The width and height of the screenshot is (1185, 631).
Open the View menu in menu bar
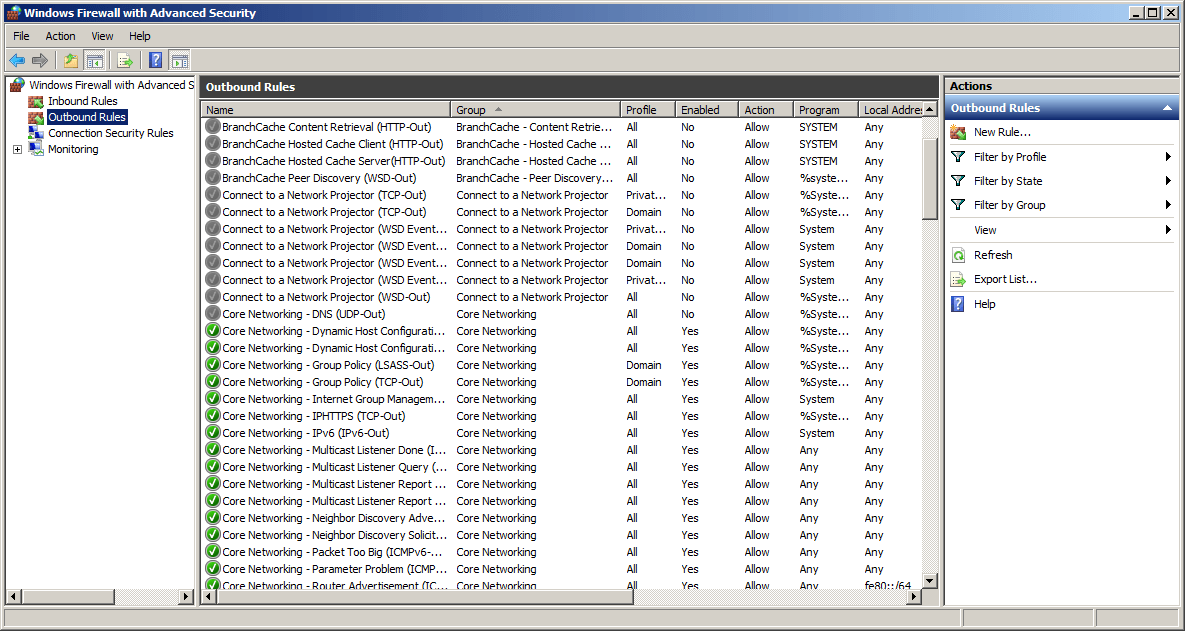coord(102,36)
